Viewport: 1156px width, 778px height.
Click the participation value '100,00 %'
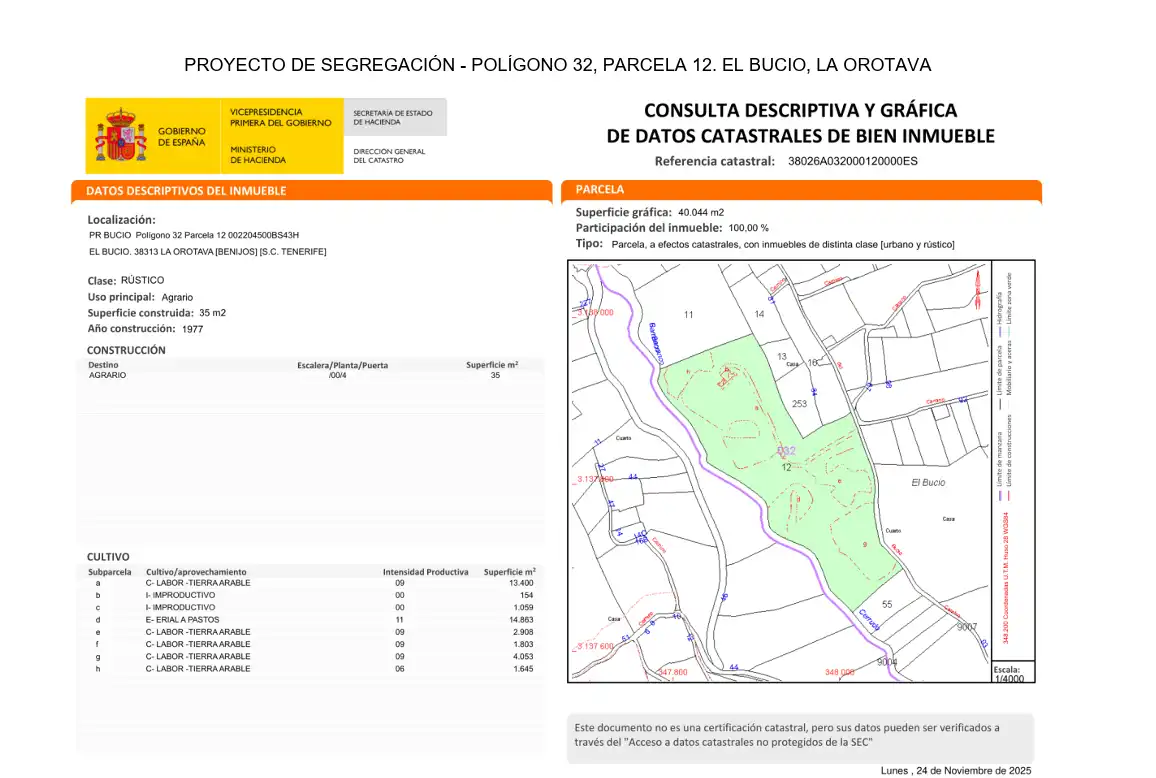pyautogui.click(x=748, y=229)
